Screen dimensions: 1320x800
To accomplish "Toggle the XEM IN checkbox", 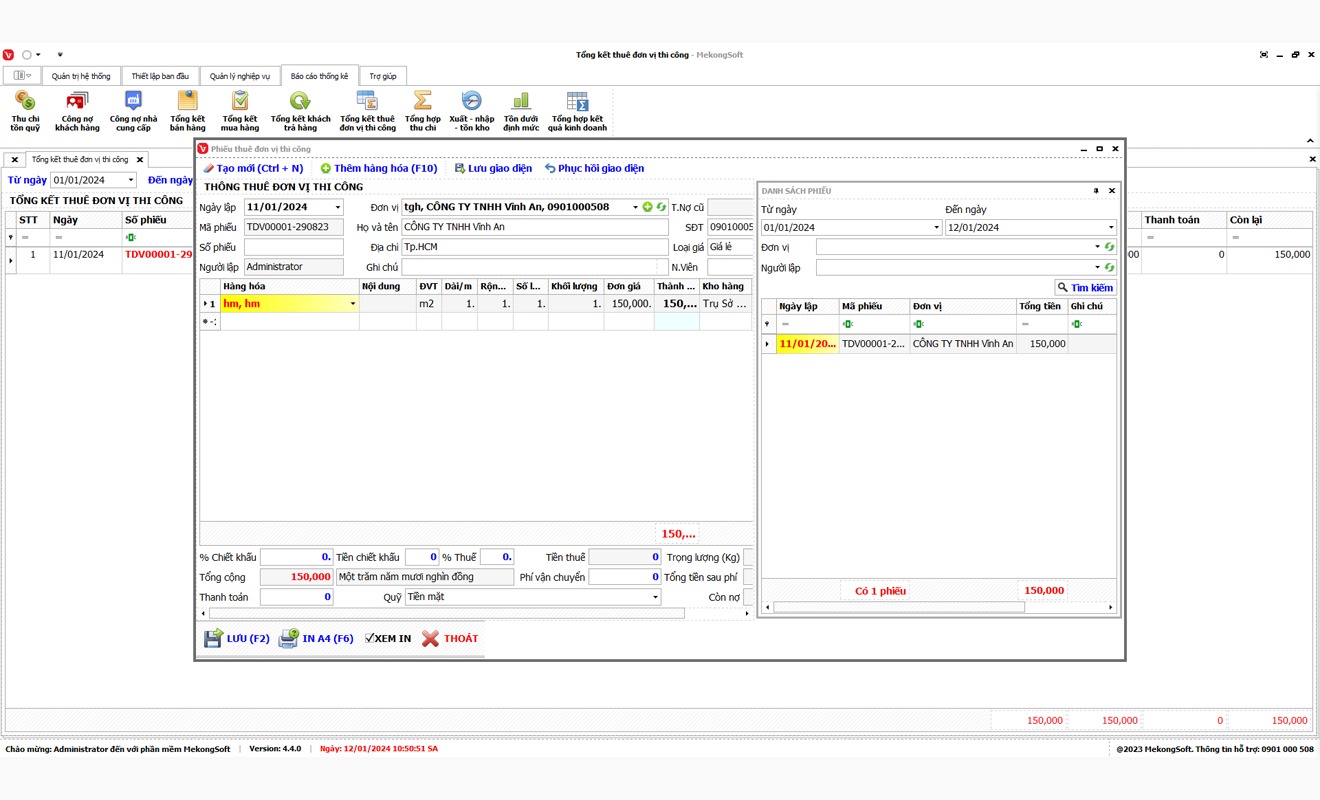I will (370, 638).
